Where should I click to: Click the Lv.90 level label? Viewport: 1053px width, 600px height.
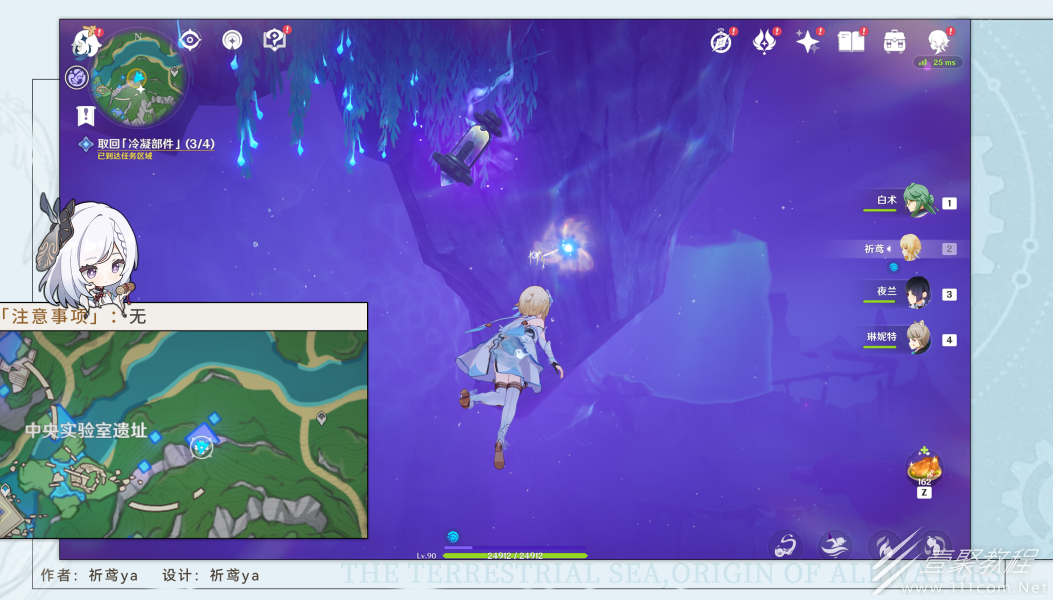426,556
